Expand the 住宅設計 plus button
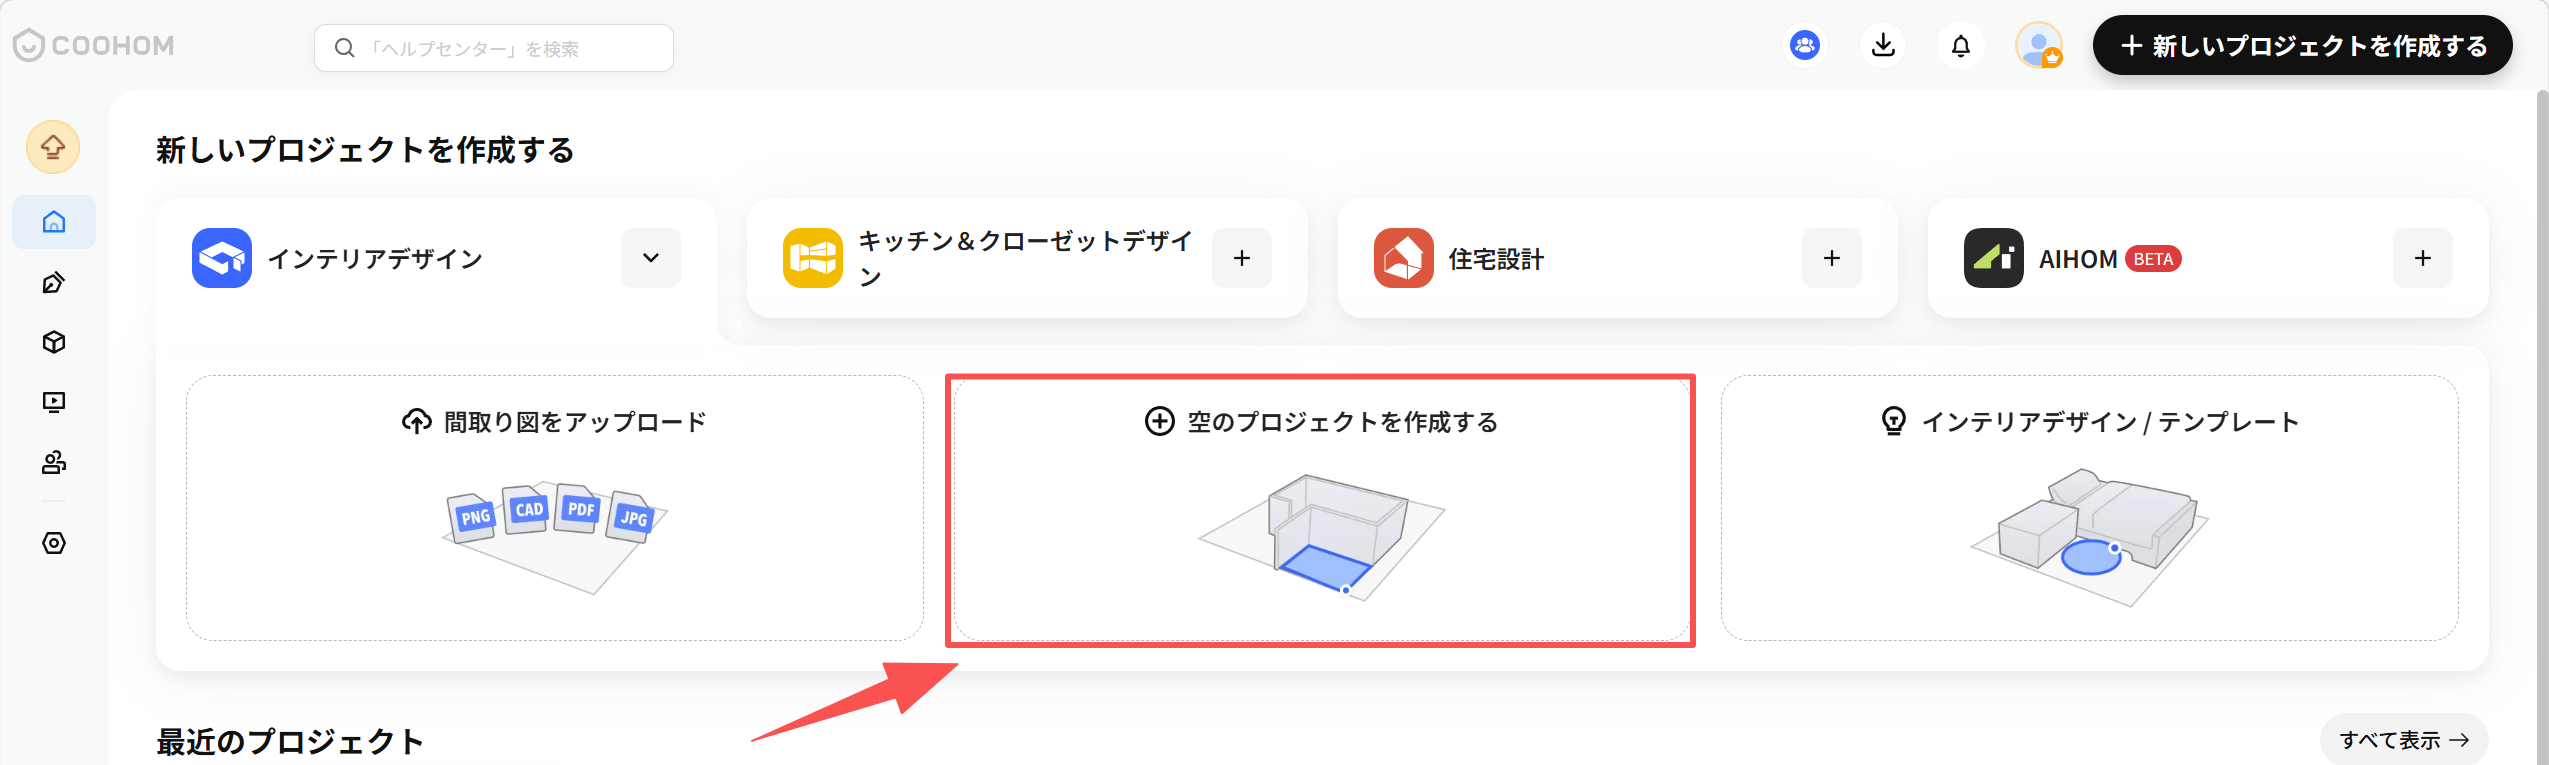This screenshot has width=2549, height=765. pos(1832,258)
